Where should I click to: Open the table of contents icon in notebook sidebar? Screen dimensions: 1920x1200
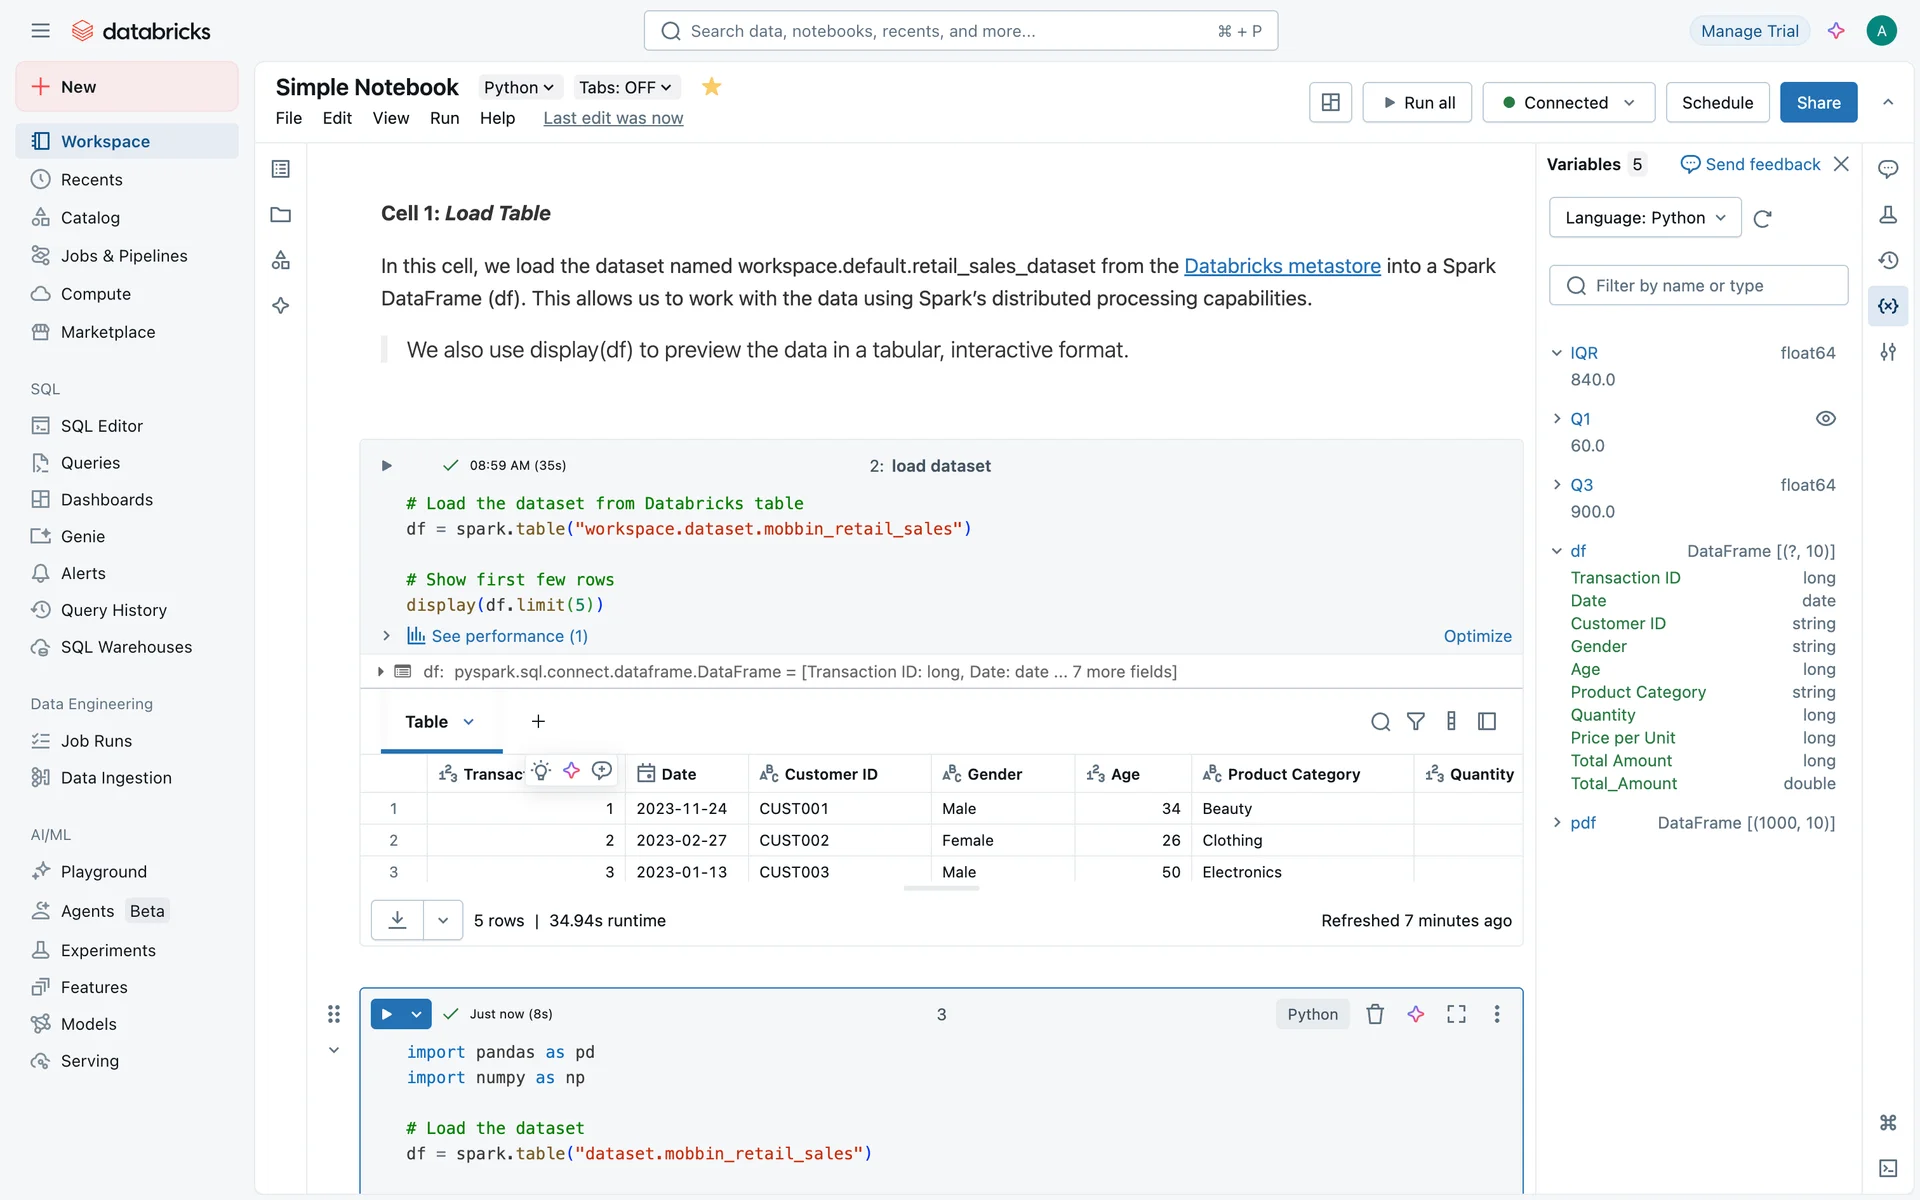(x=281, y=169)
